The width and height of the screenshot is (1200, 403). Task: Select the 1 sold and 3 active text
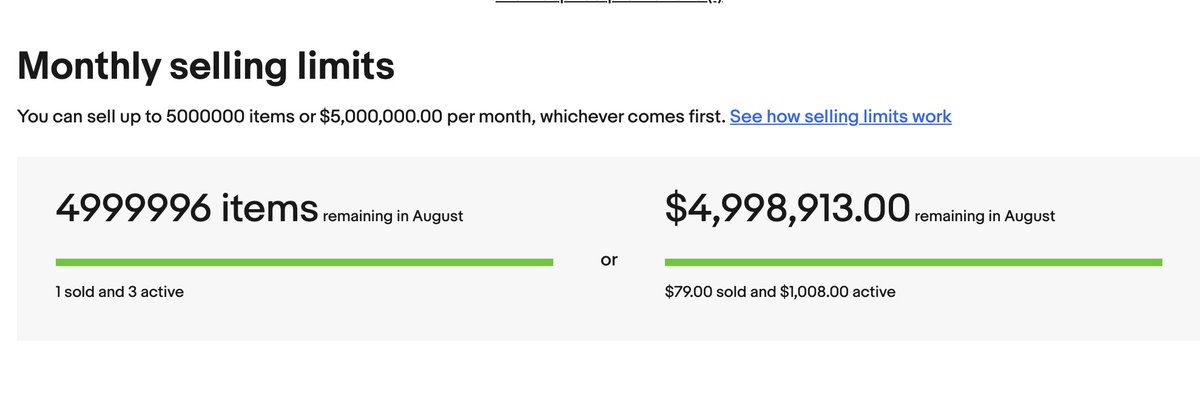(x=120, y=292)
